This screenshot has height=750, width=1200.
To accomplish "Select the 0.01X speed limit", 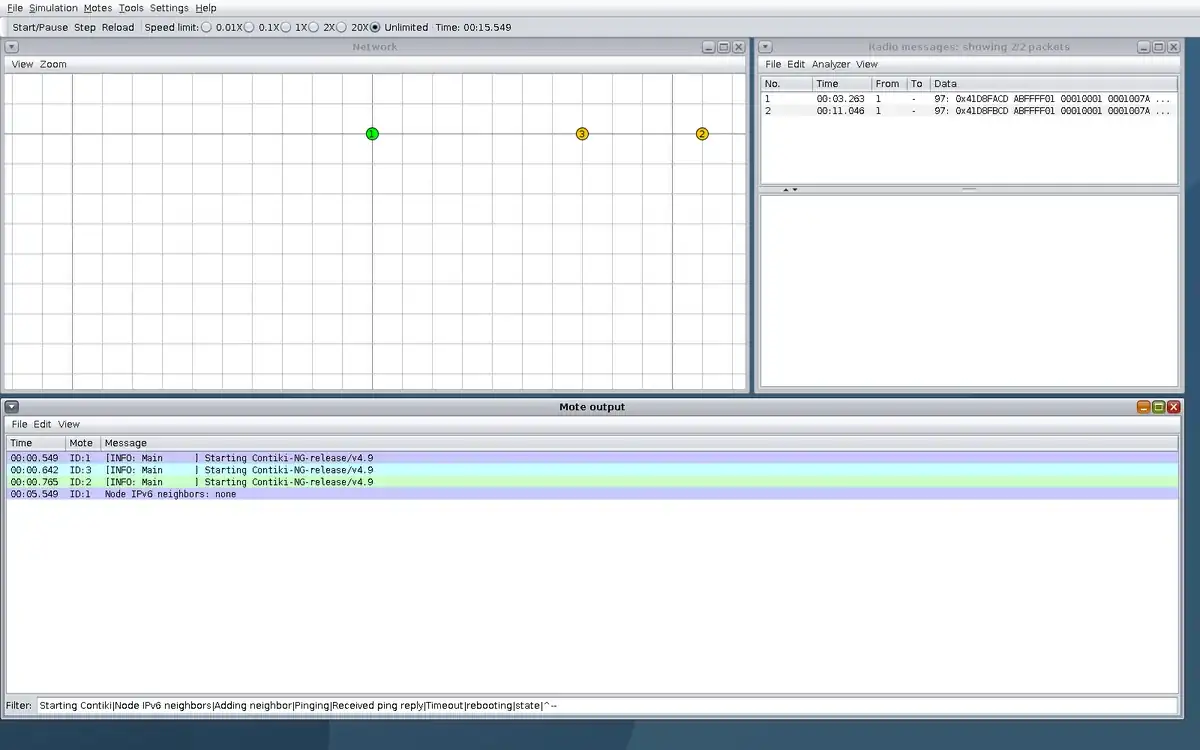I will [x=222, y=27].
